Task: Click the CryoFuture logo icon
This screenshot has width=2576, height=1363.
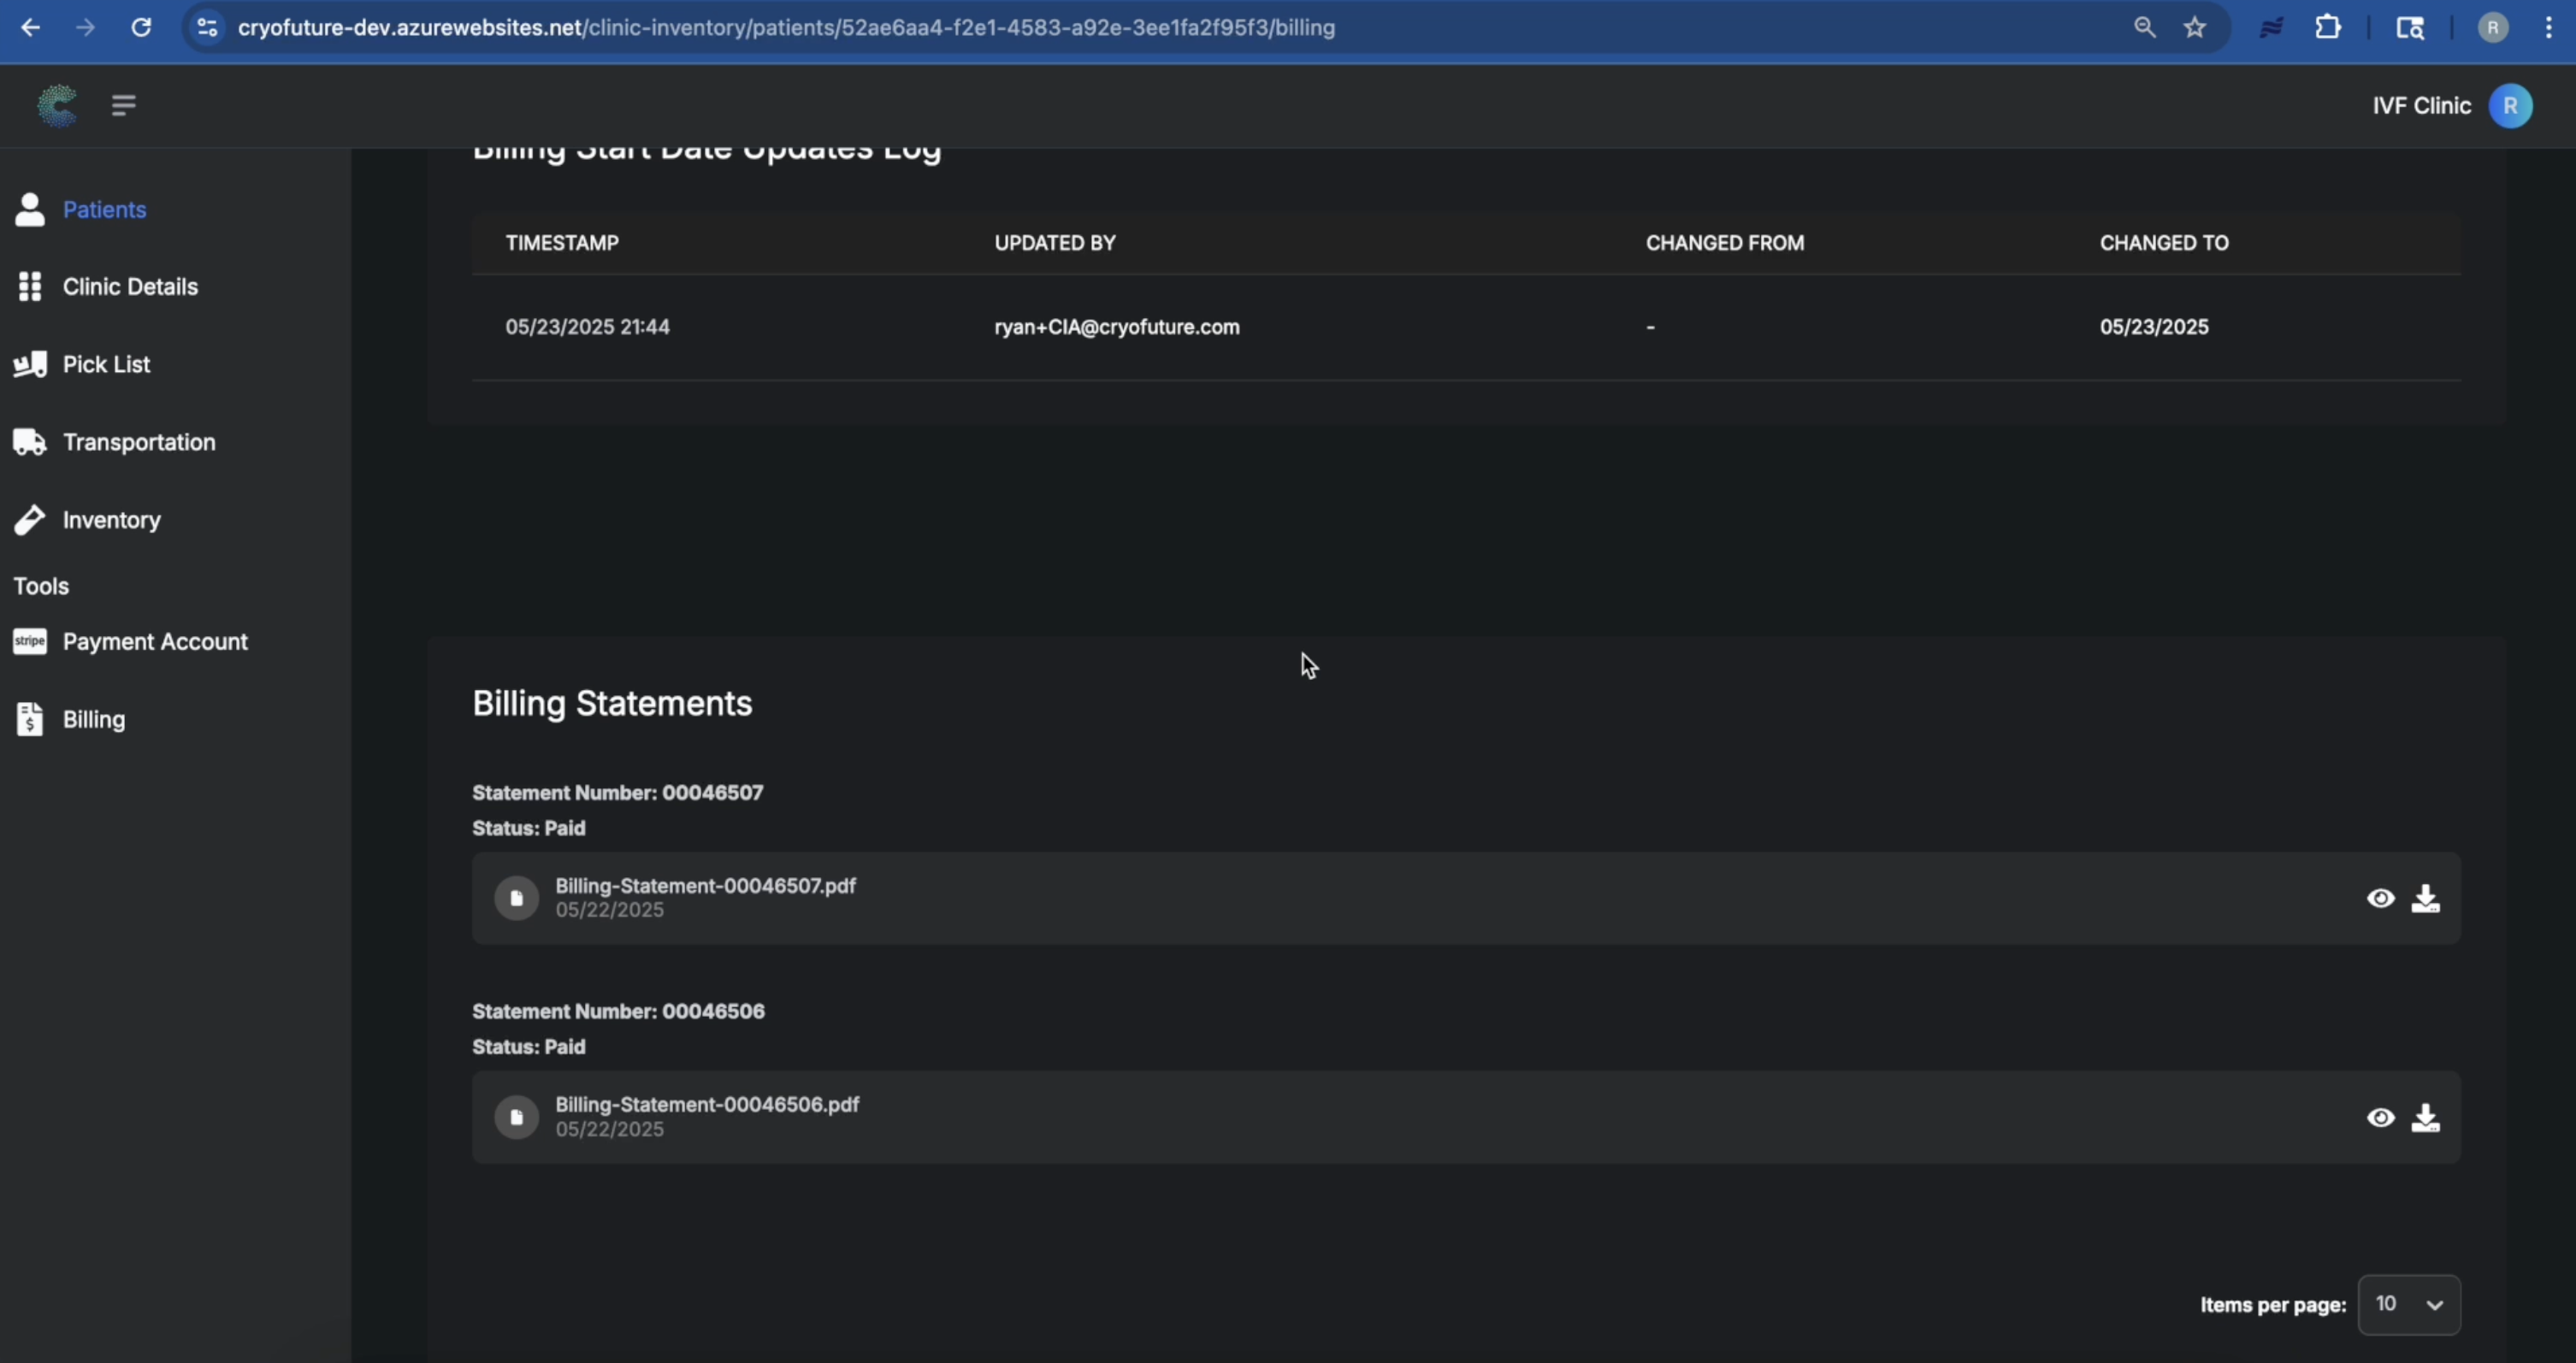Action: click(57, 105)
